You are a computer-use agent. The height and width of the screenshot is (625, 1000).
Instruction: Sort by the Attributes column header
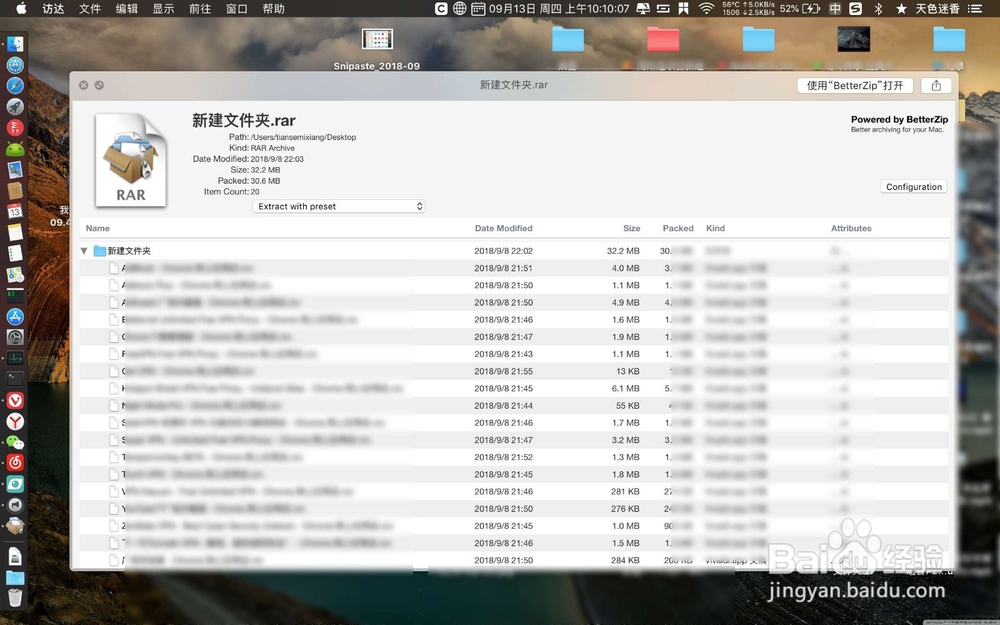pos(851,228)
